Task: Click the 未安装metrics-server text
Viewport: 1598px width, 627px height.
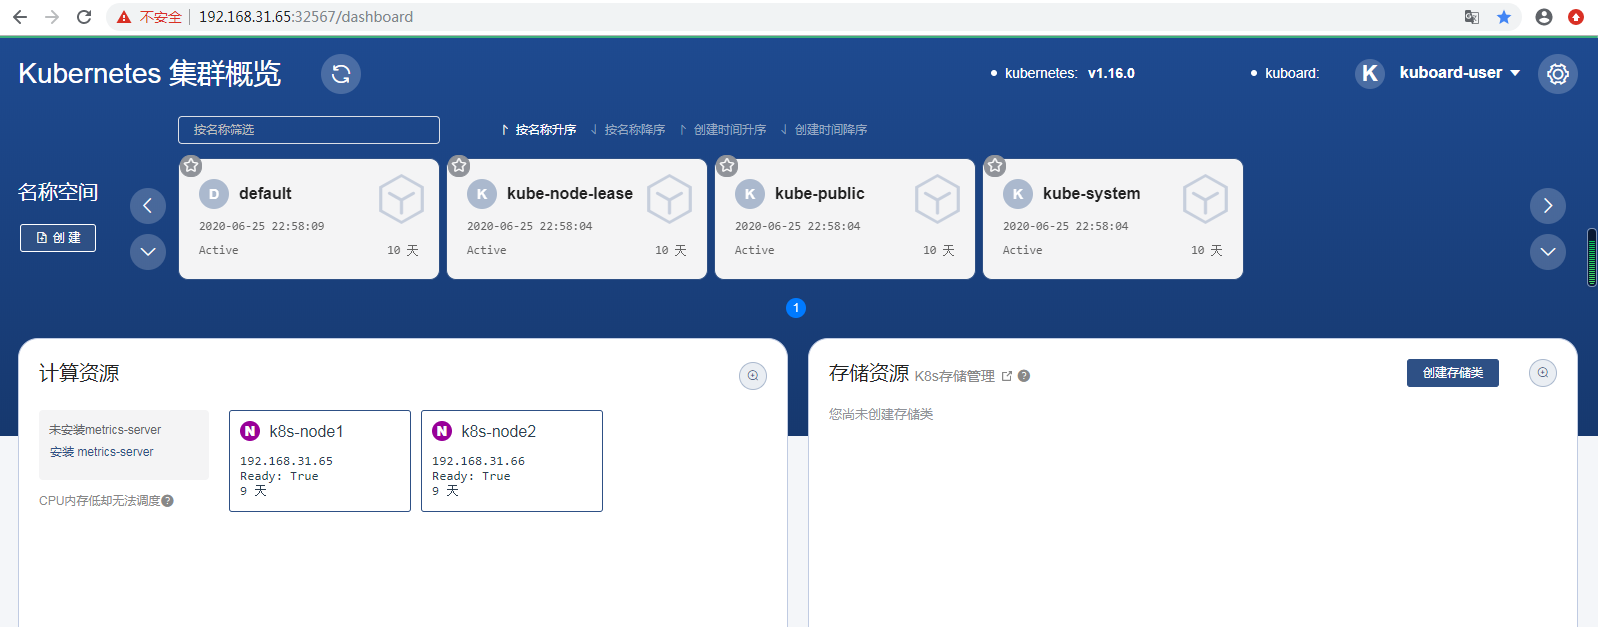Action: click(x=105, y=430)
